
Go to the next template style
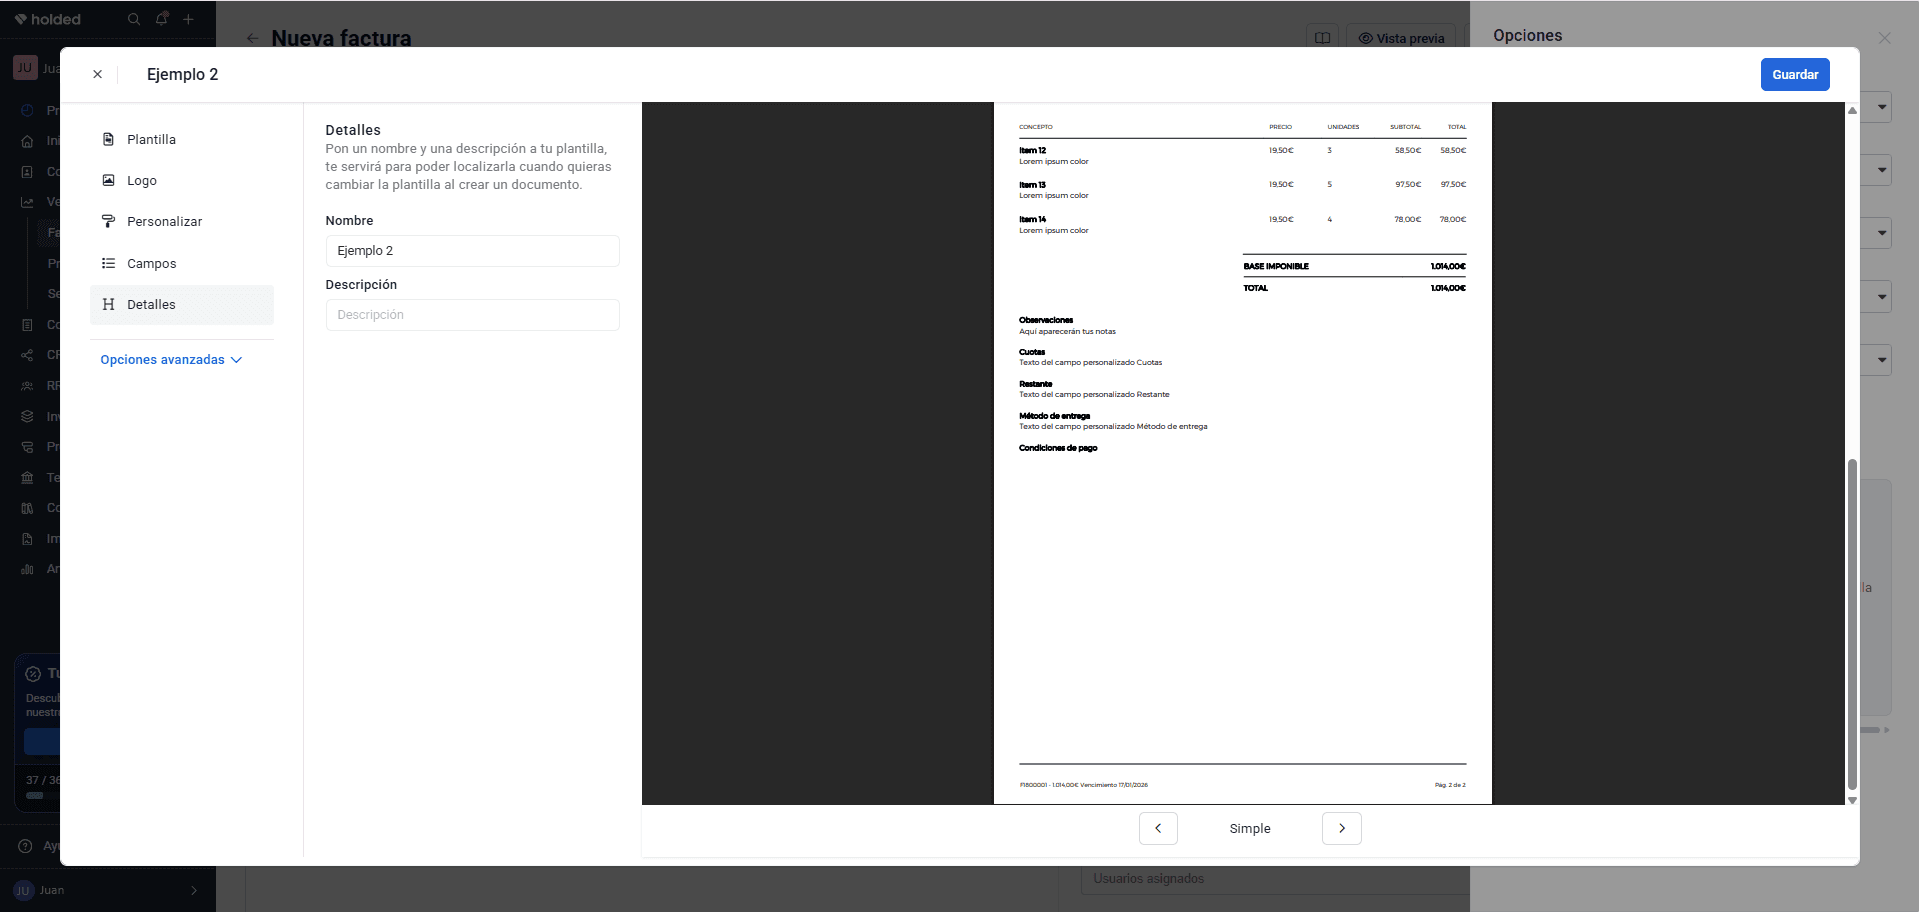[x=1342, y=829]
